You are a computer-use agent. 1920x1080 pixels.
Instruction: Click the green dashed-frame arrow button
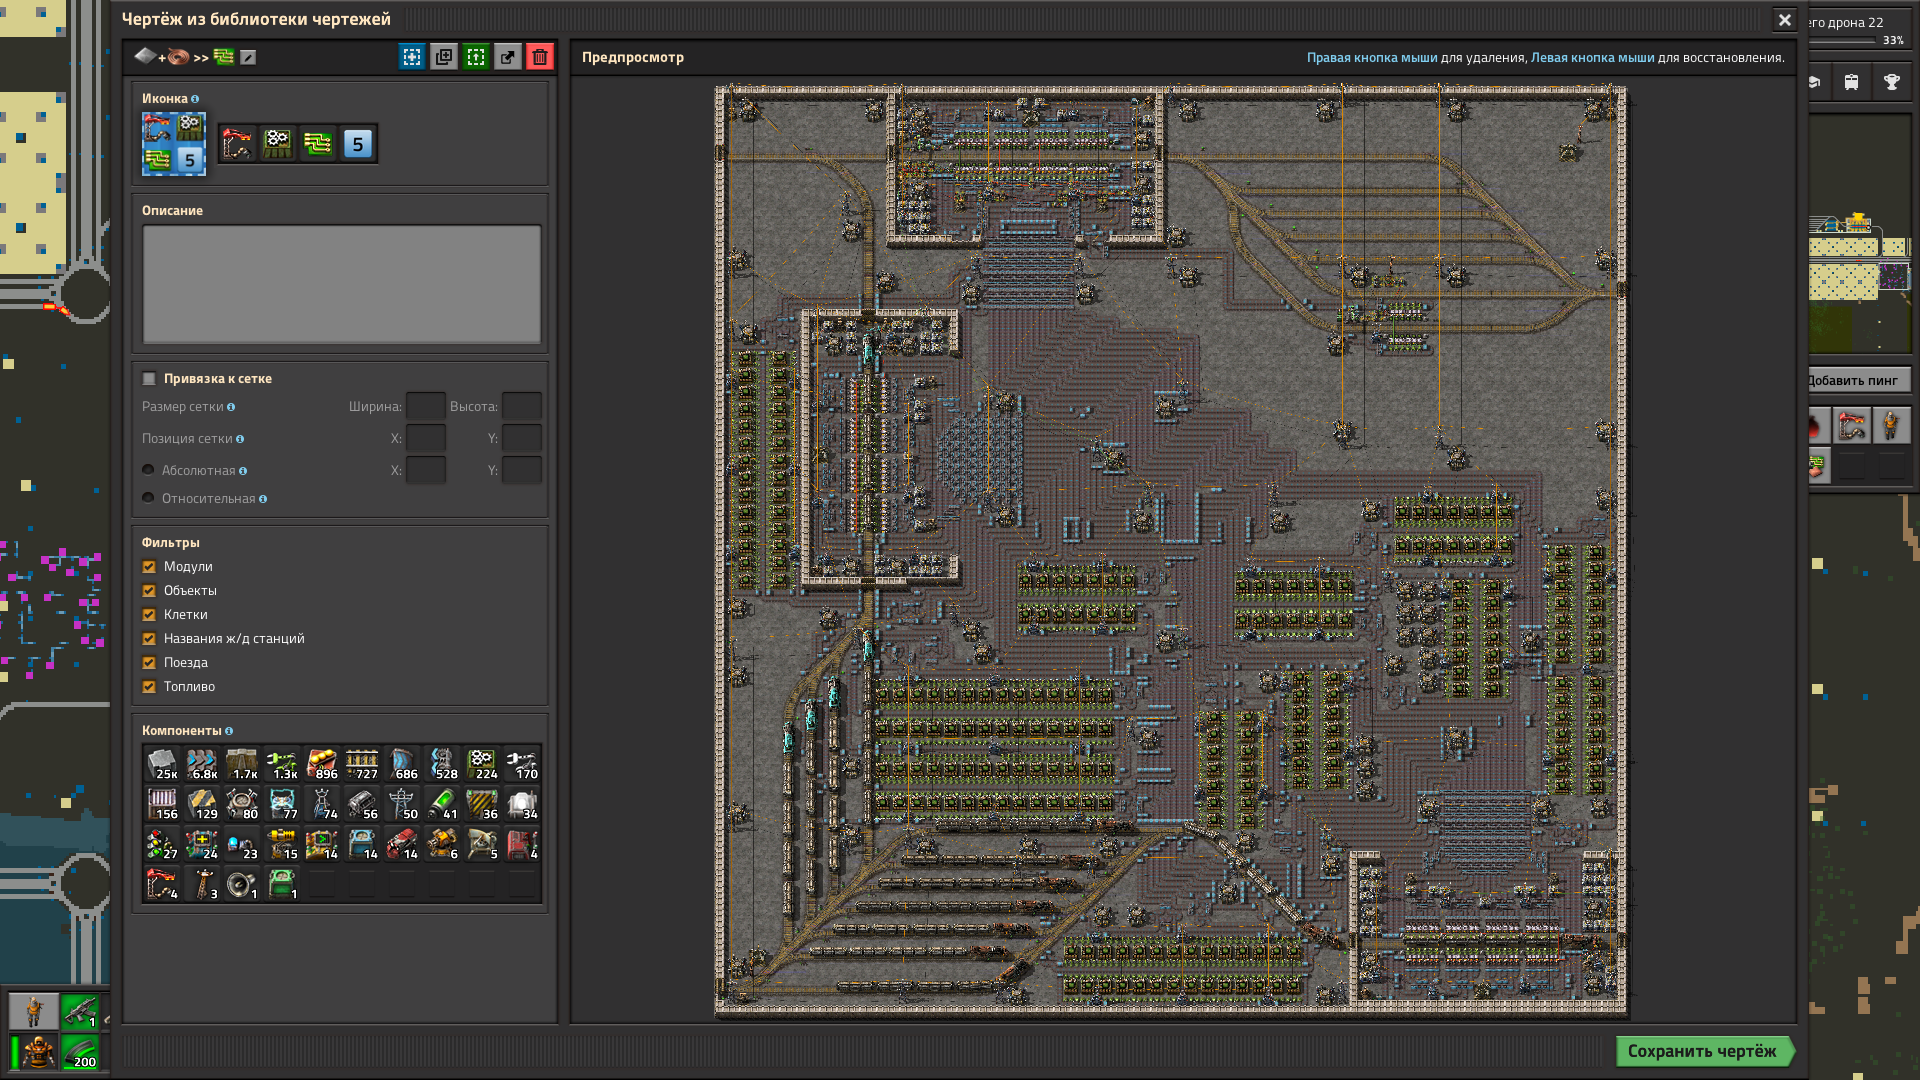pyautogui.click(x=476, y=57)
